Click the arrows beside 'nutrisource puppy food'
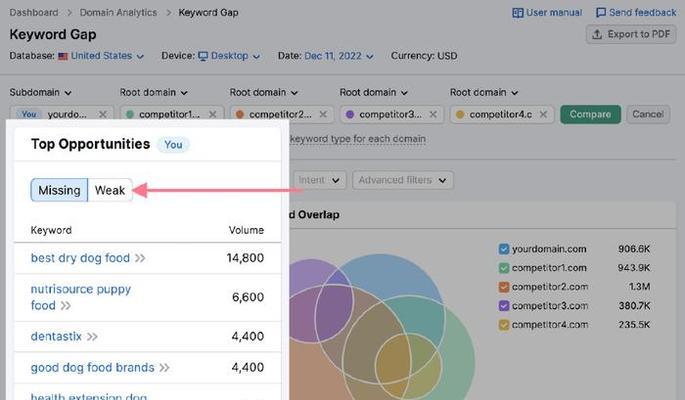The image size is (685, 400). (x=66, y=306)
